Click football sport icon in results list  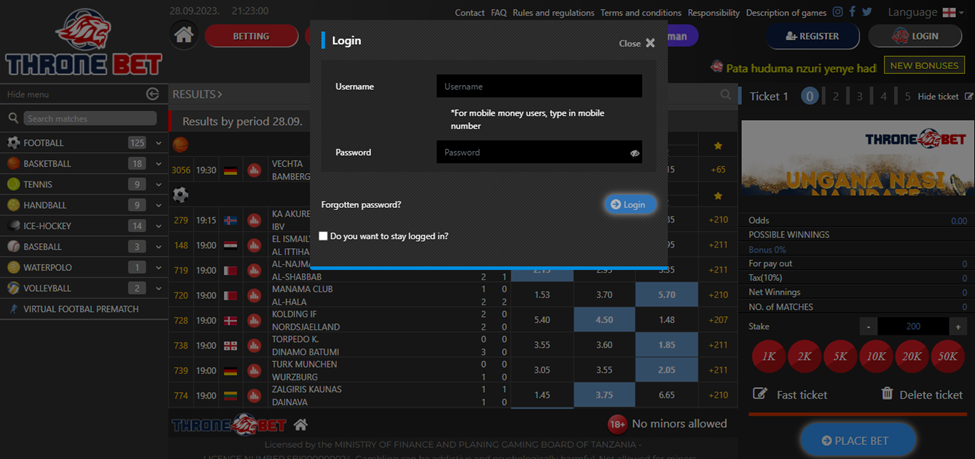(x=180, y=195)
